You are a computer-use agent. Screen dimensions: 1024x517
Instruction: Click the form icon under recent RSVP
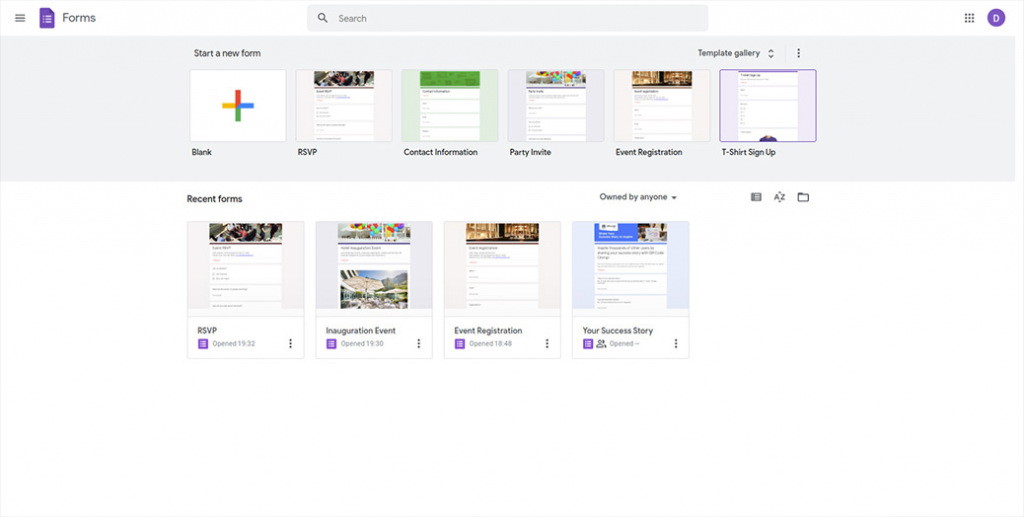203,344
